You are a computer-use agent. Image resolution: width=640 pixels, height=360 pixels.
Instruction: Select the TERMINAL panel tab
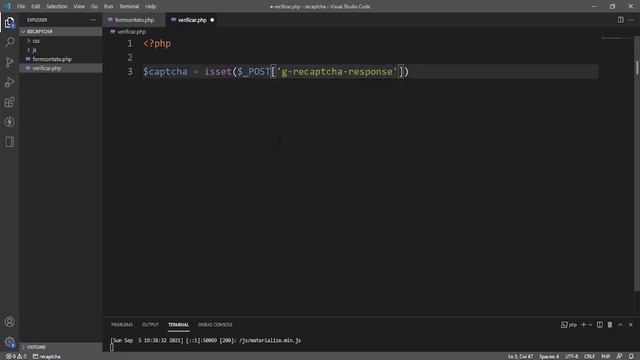point(178,325)
